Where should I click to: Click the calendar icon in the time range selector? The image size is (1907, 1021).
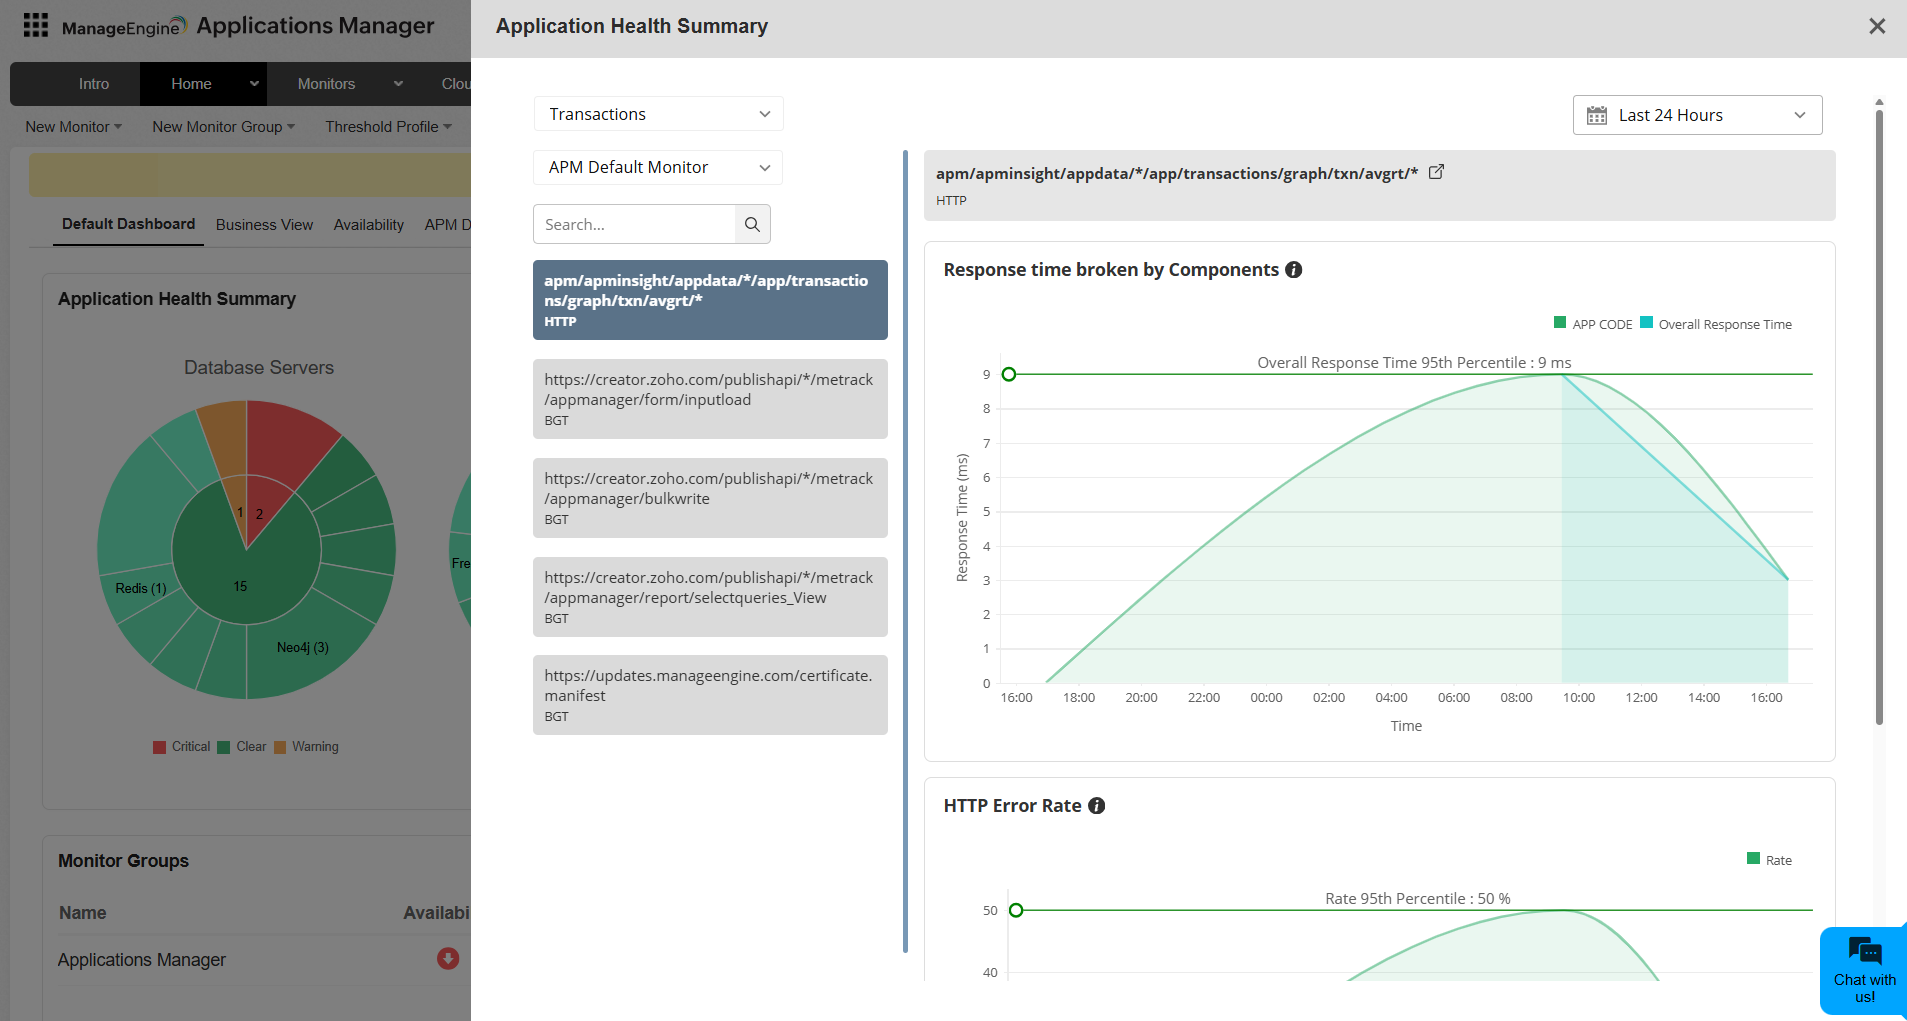[x=1596, y=114]
